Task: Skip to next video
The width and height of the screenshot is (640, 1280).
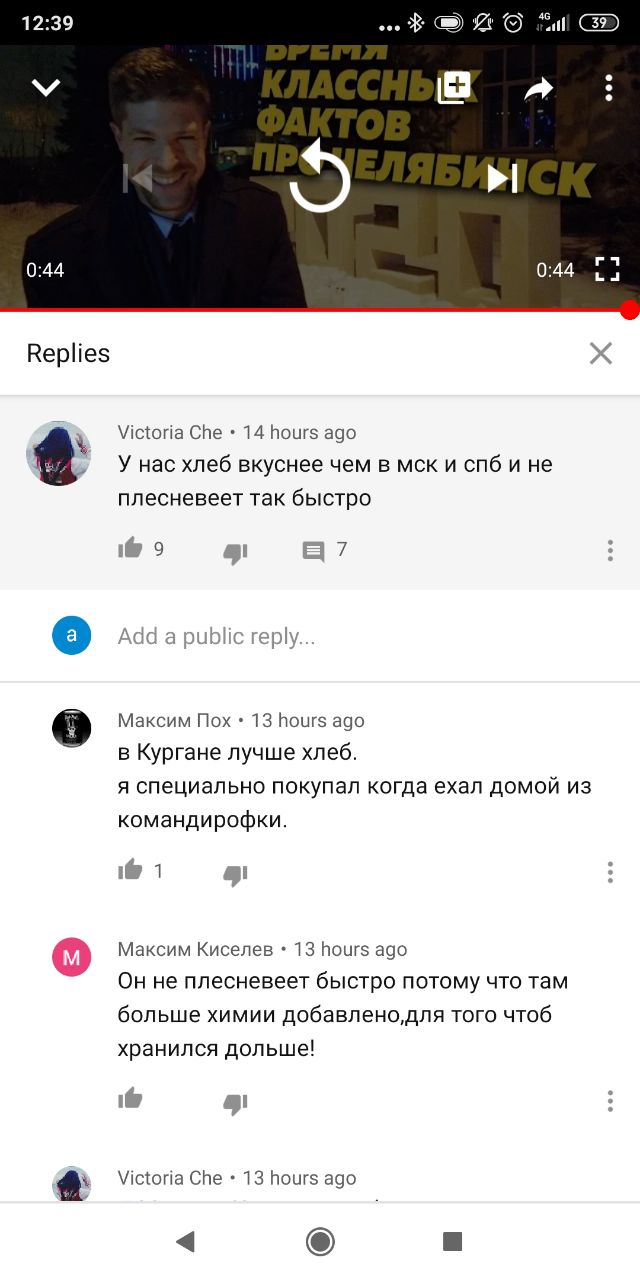Action: [502, 178]
